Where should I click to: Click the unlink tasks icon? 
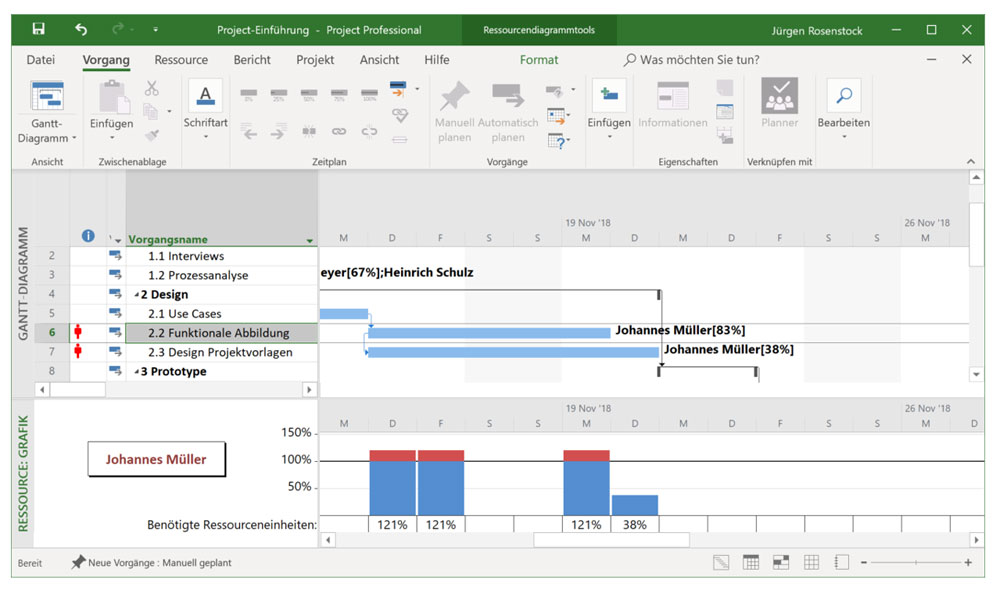(369, 131)
